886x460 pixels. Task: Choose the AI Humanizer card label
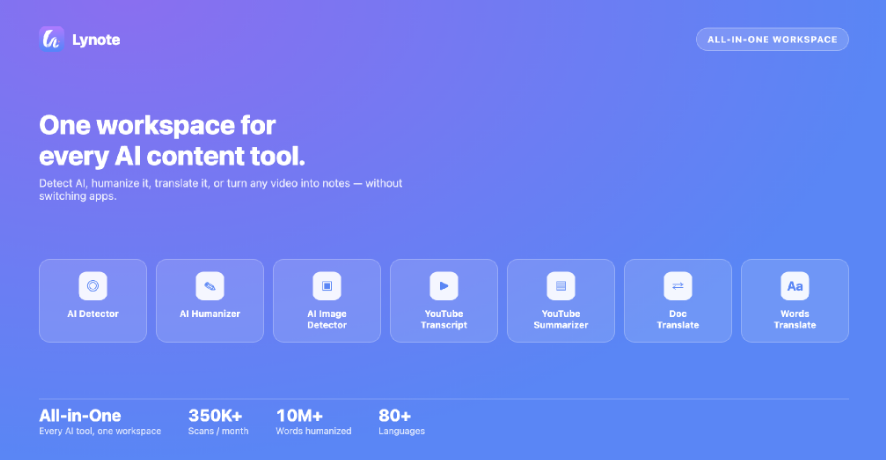click(210, 314)
